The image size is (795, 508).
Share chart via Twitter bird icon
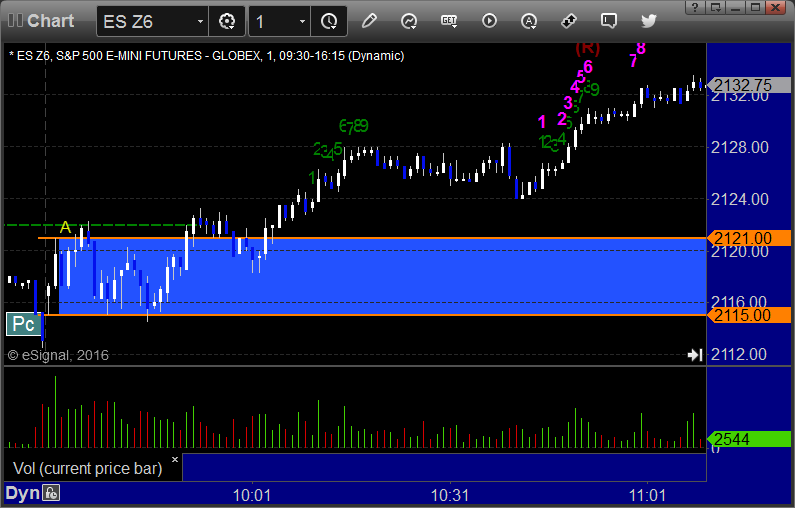coord(649,21)
